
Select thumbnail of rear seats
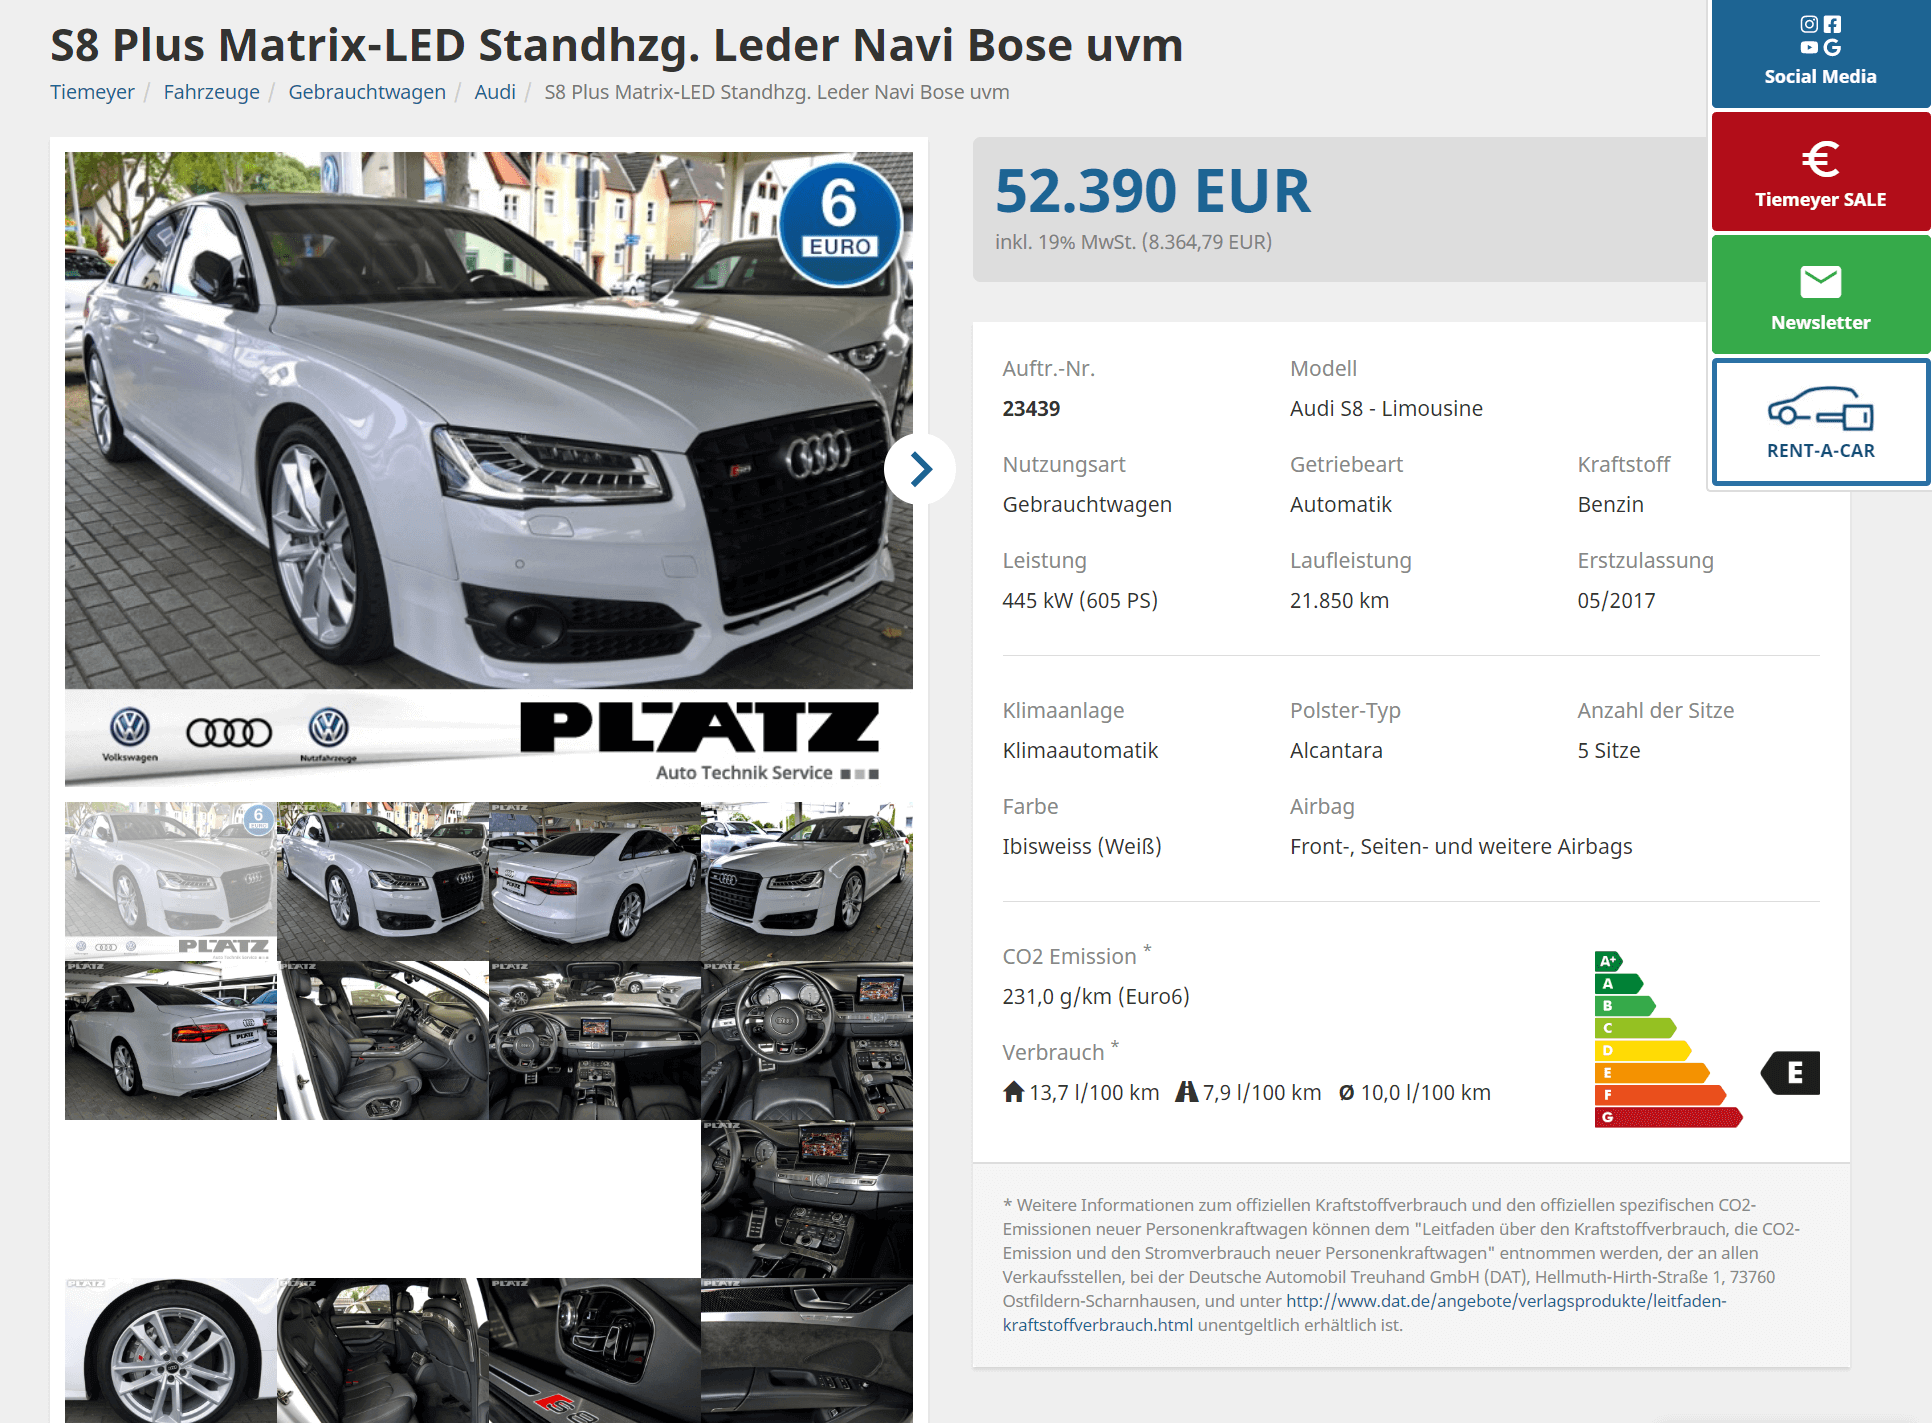tap(383, 1350)
